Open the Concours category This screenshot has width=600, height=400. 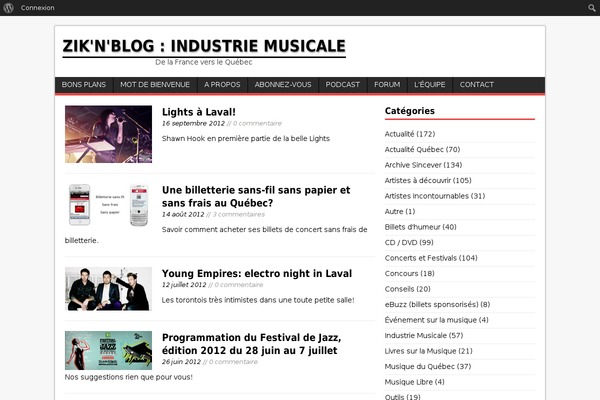(409, 274)
